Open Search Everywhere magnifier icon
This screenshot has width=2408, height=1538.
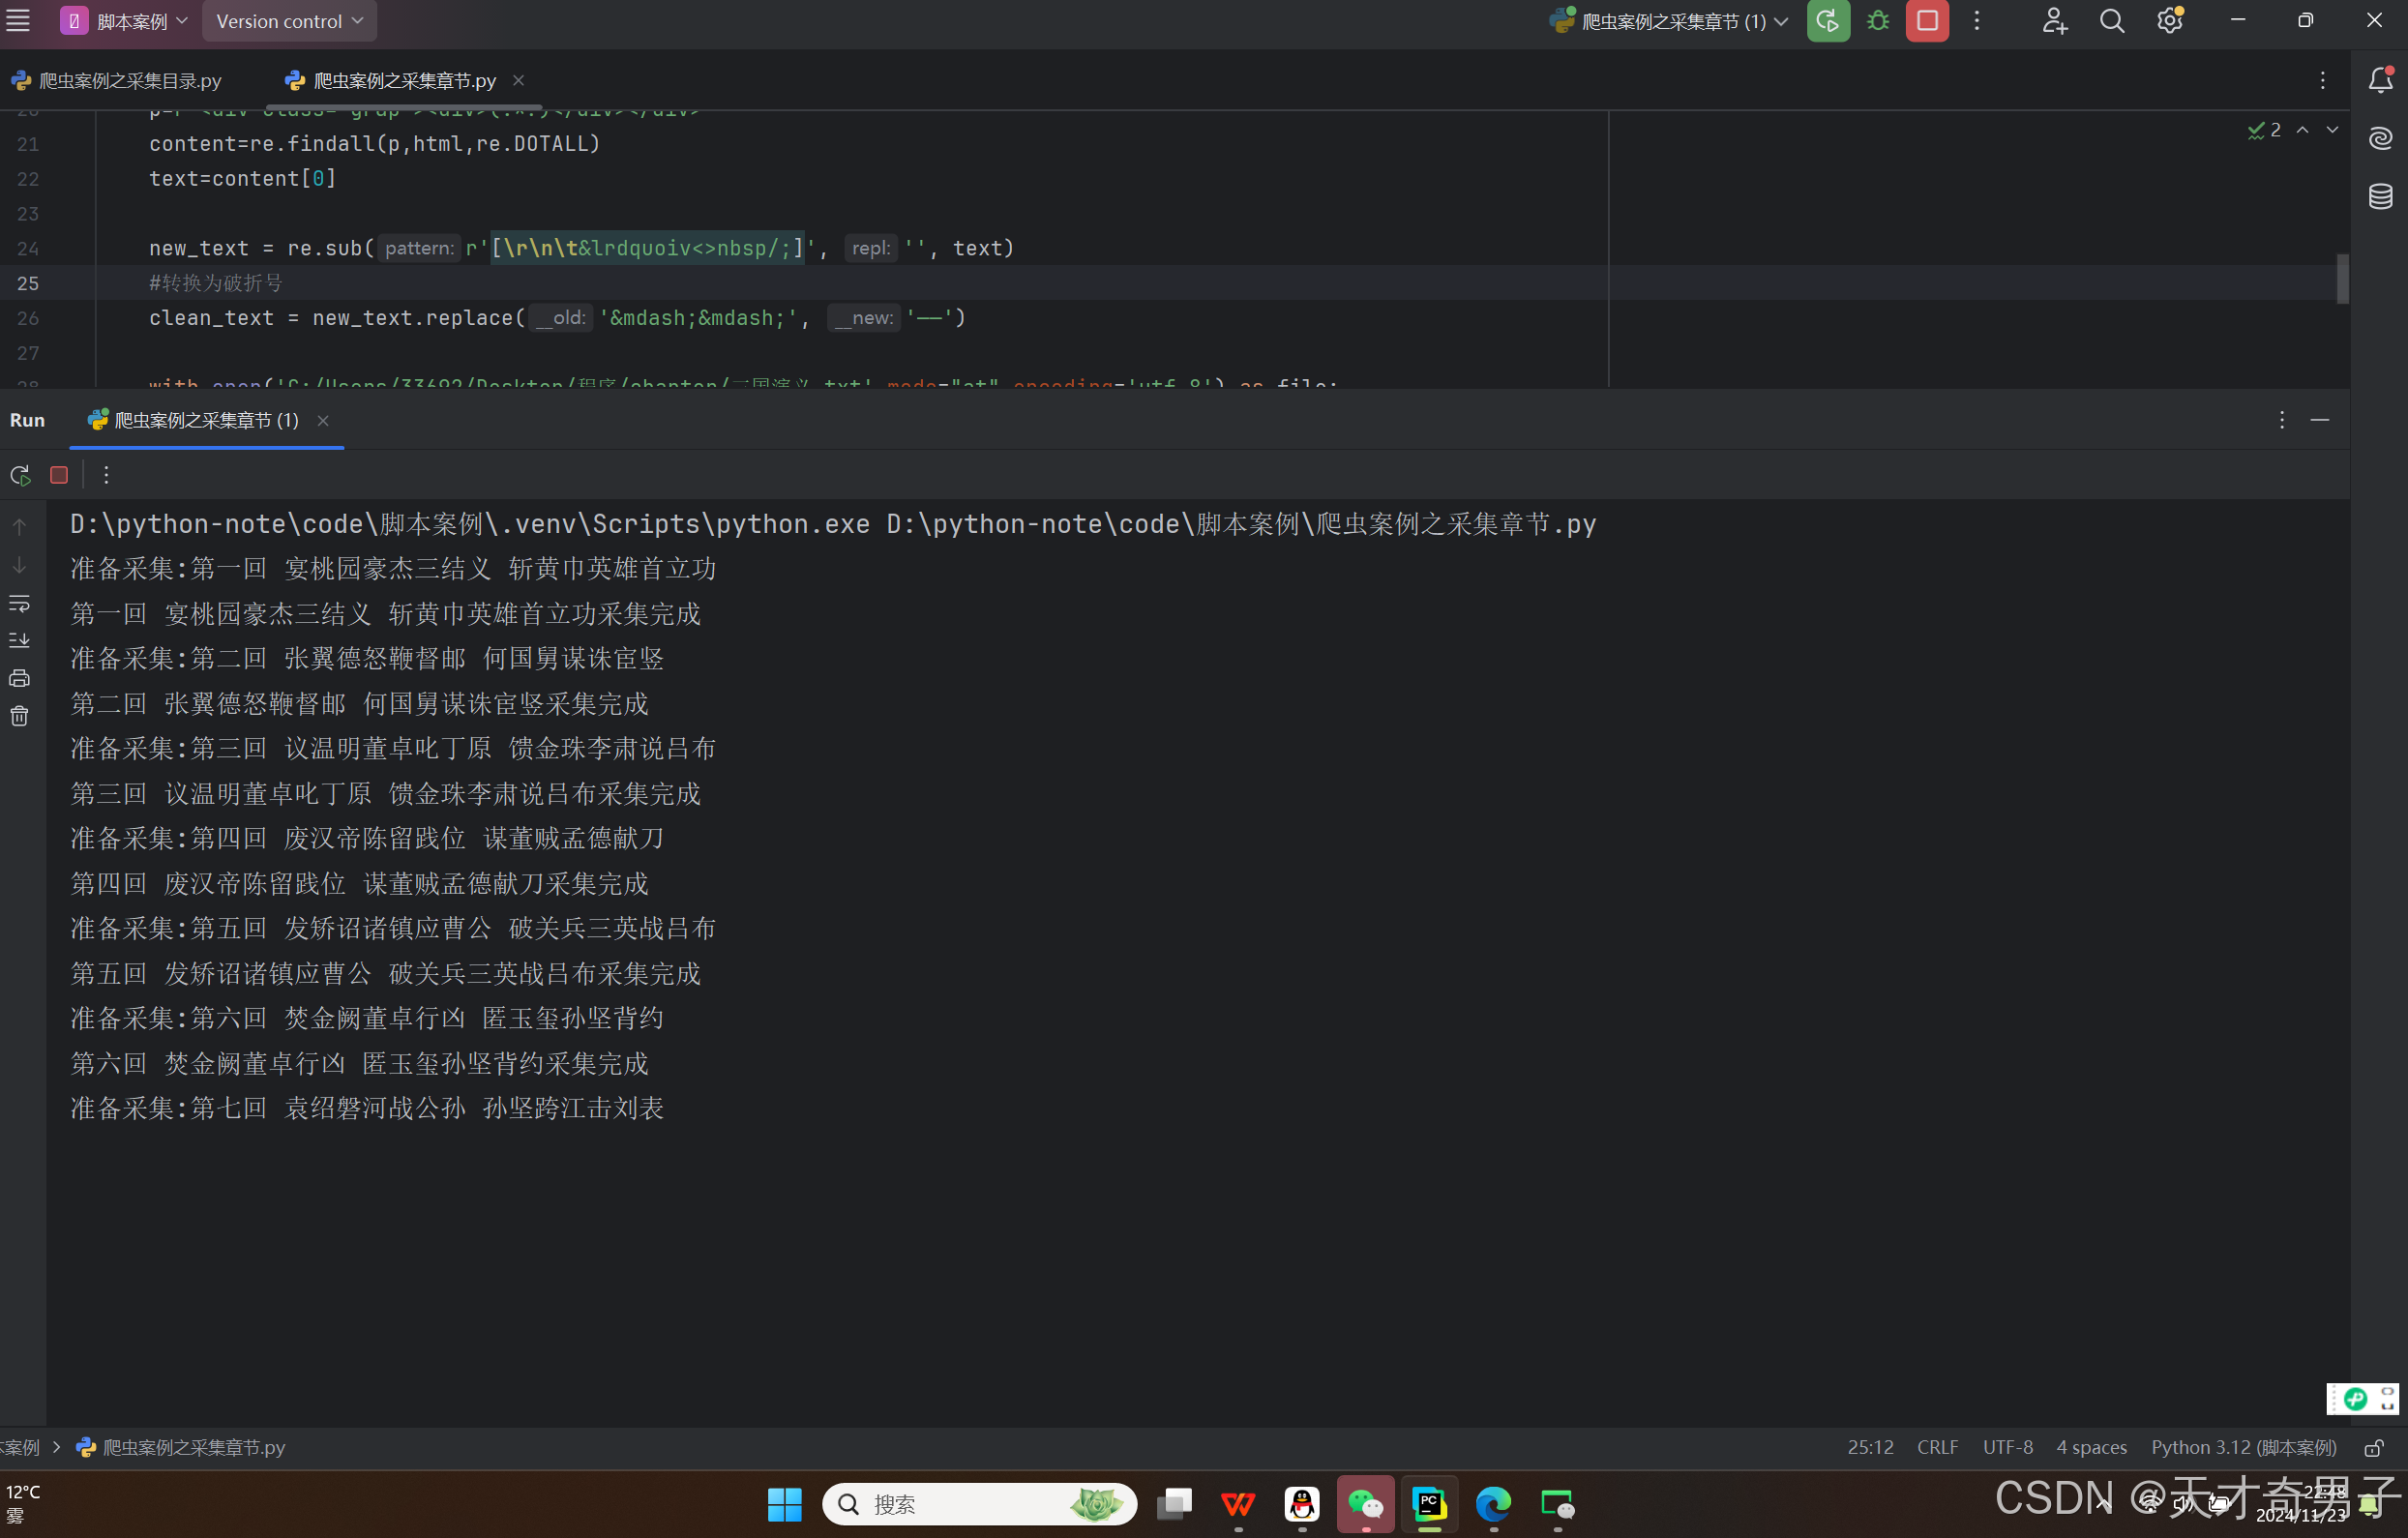point(2112,21)
